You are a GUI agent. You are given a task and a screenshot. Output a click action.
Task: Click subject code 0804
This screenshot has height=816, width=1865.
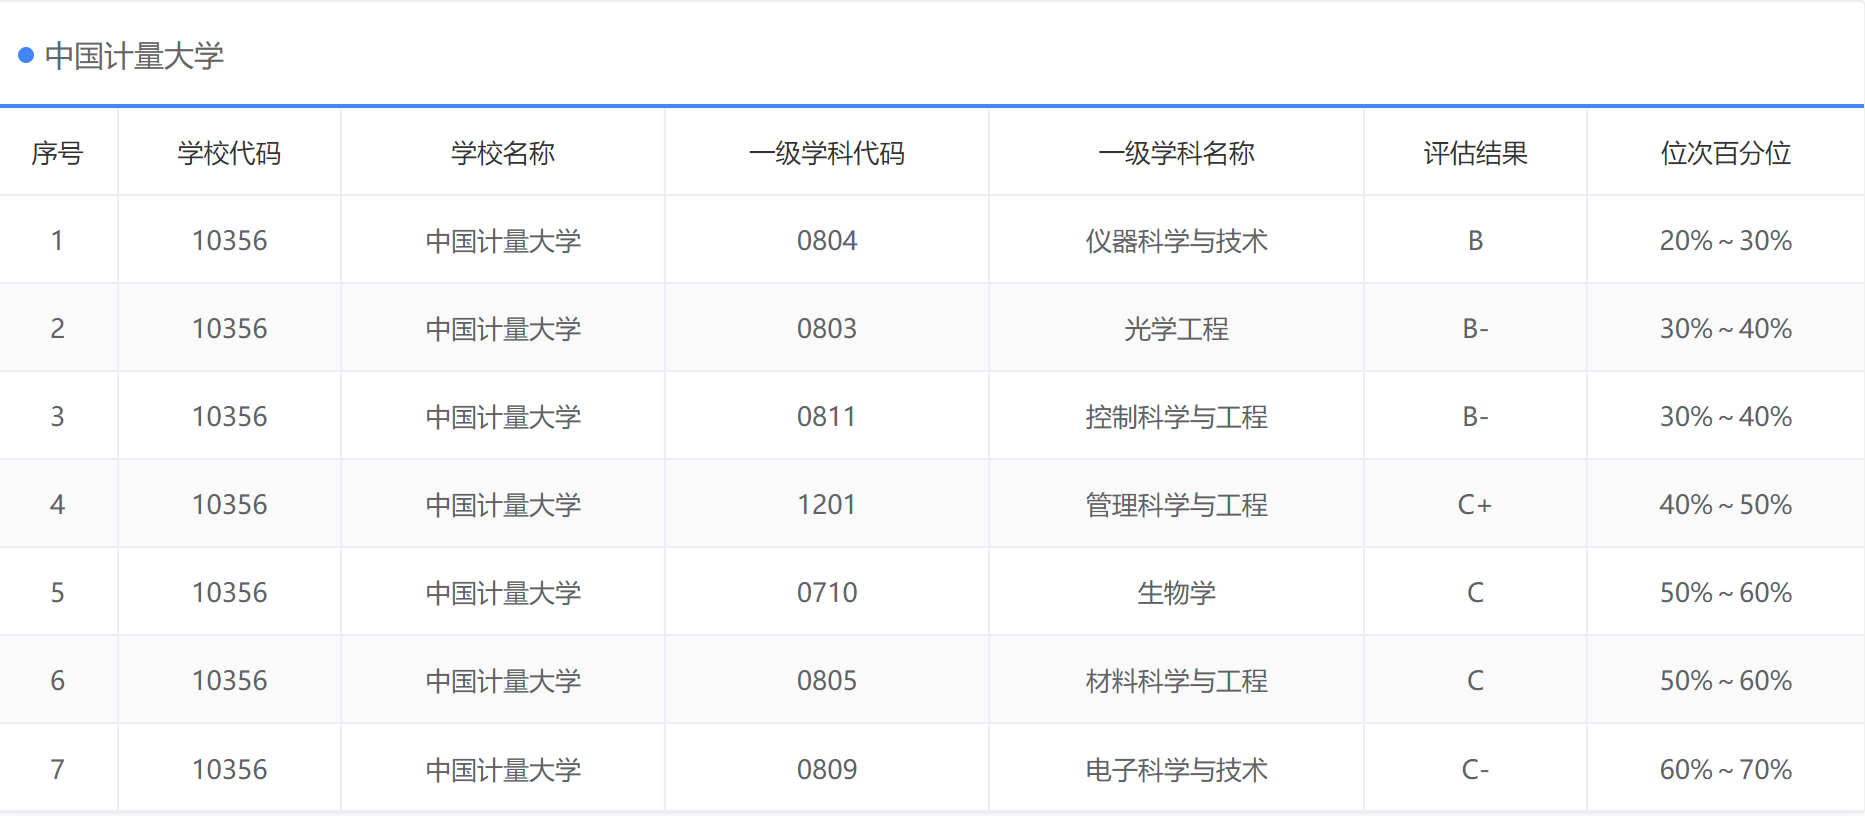(827, 241)
